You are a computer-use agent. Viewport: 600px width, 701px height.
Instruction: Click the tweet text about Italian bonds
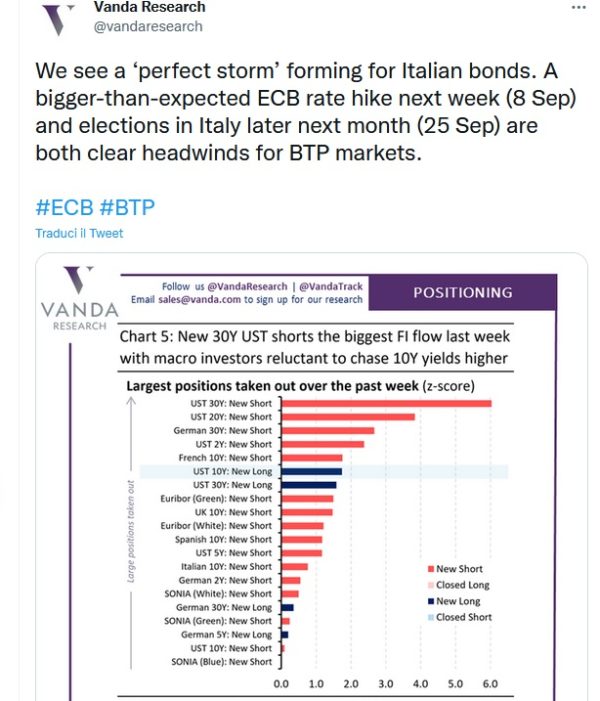[x=306, y=112]
